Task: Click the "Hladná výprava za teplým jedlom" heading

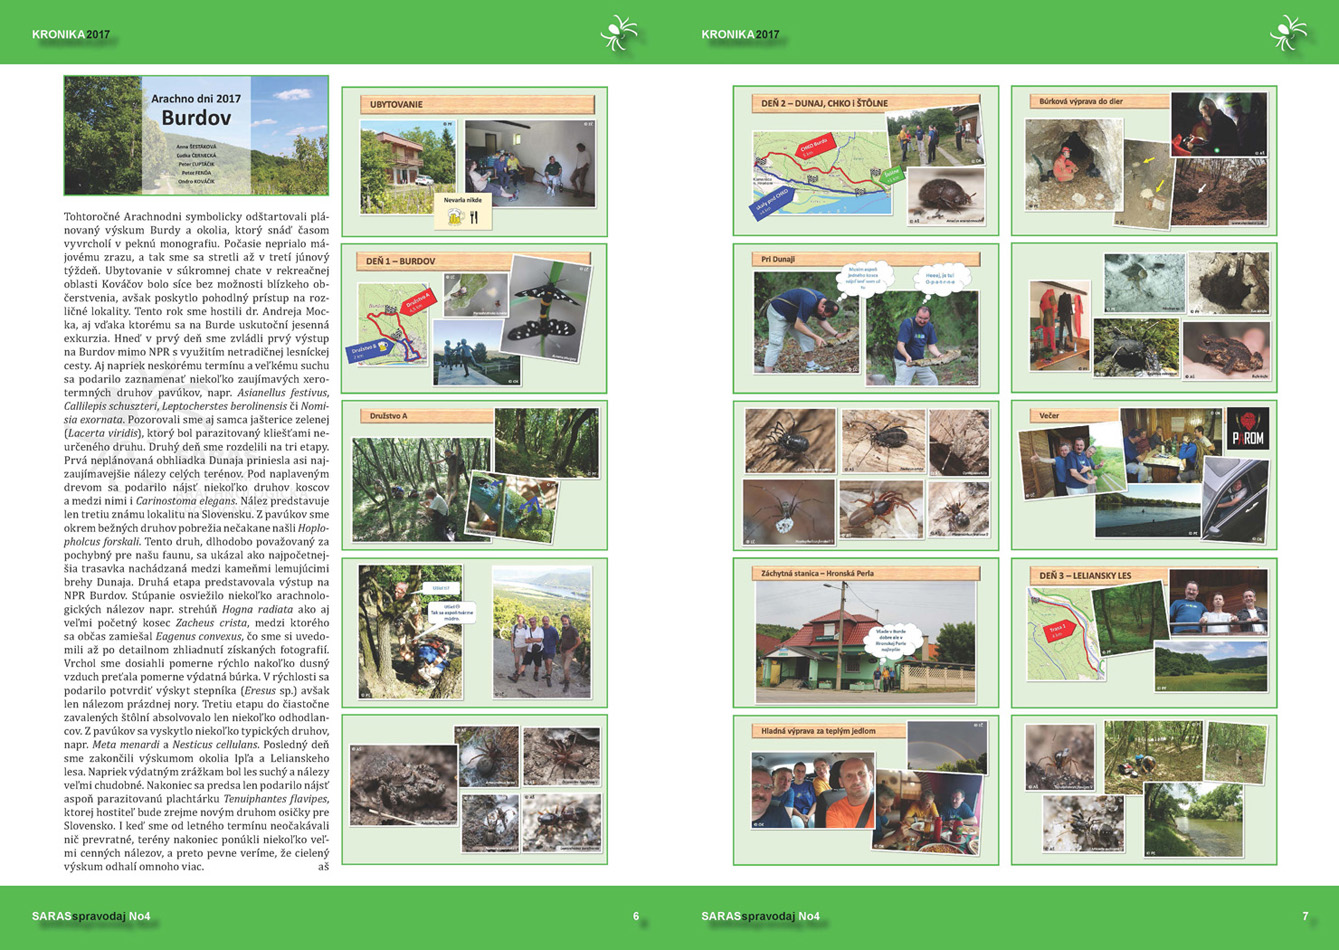Action: 818,730
